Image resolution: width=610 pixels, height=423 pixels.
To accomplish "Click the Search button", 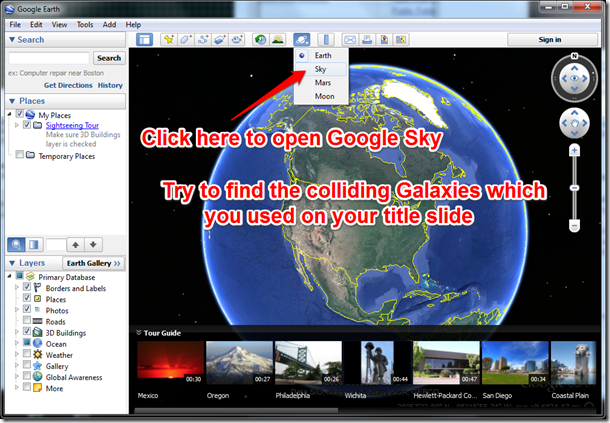I will (x=109, y=58).
